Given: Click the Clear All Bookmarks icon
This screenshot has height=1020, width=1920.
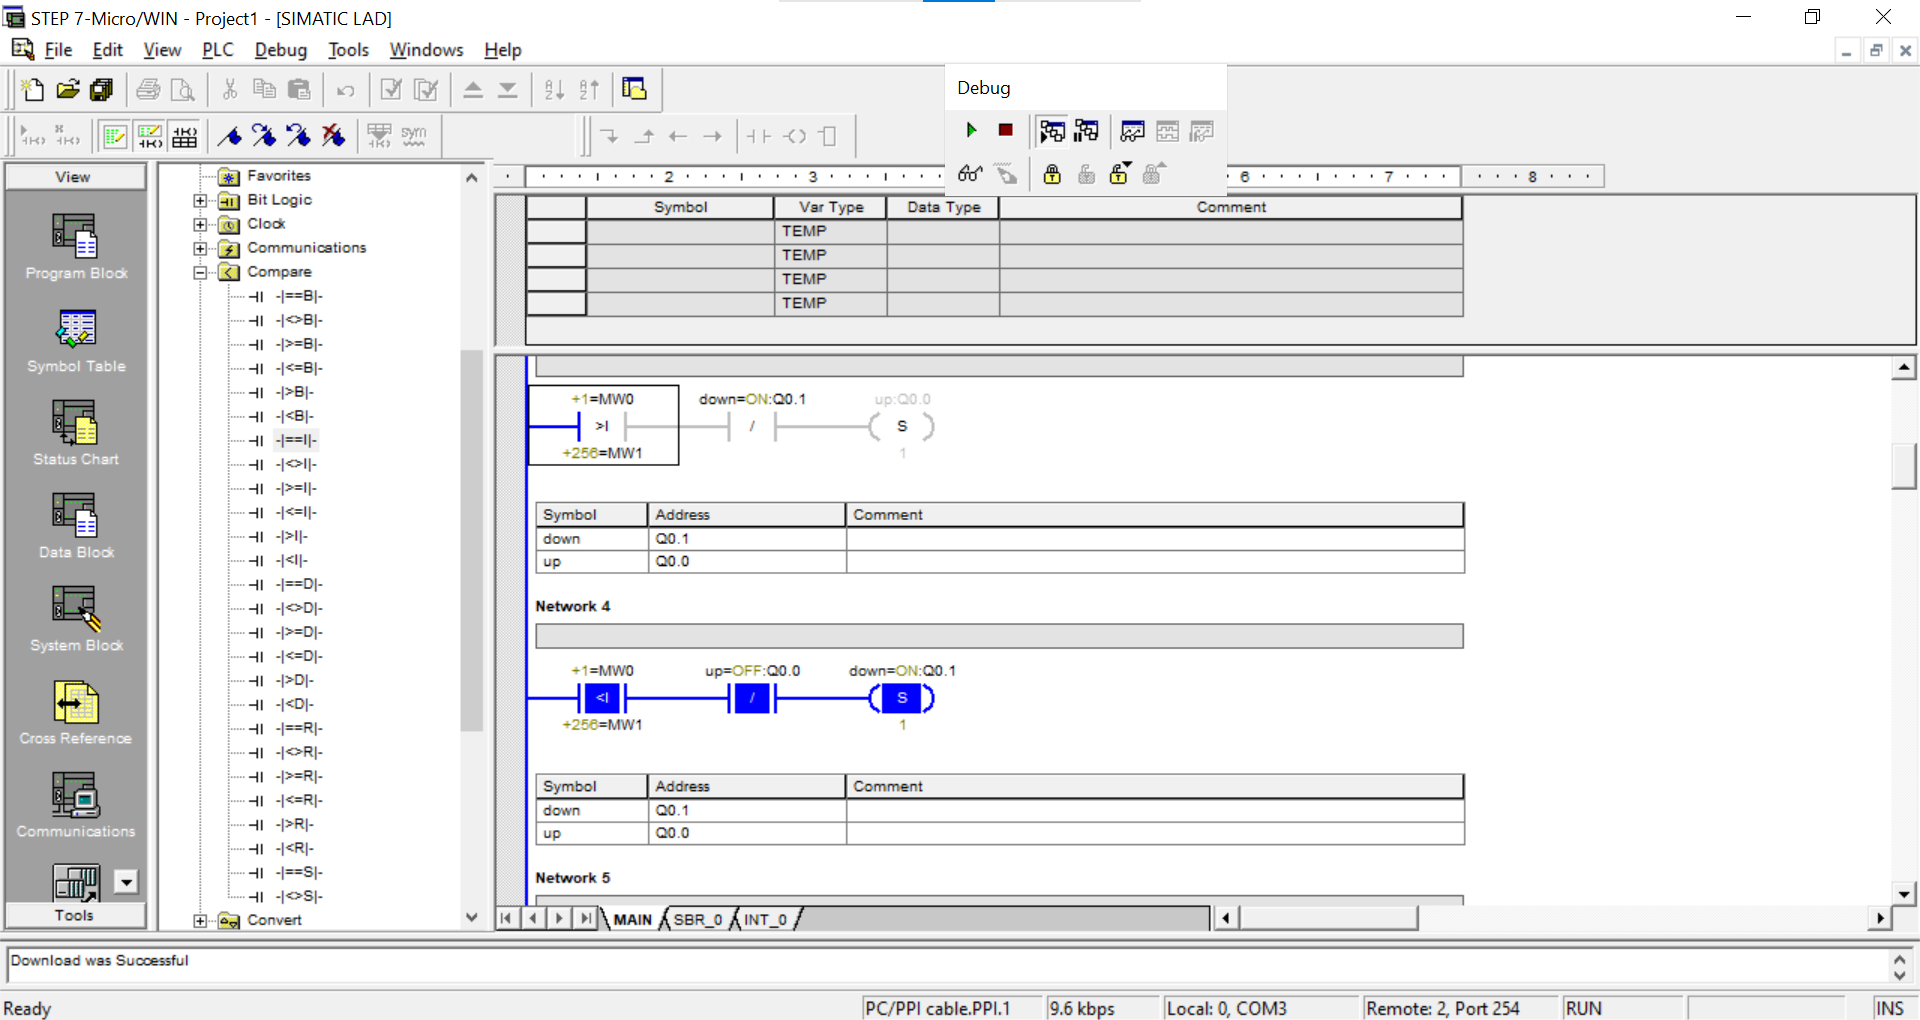Looking at the screenshot, I should click(334, 136).
